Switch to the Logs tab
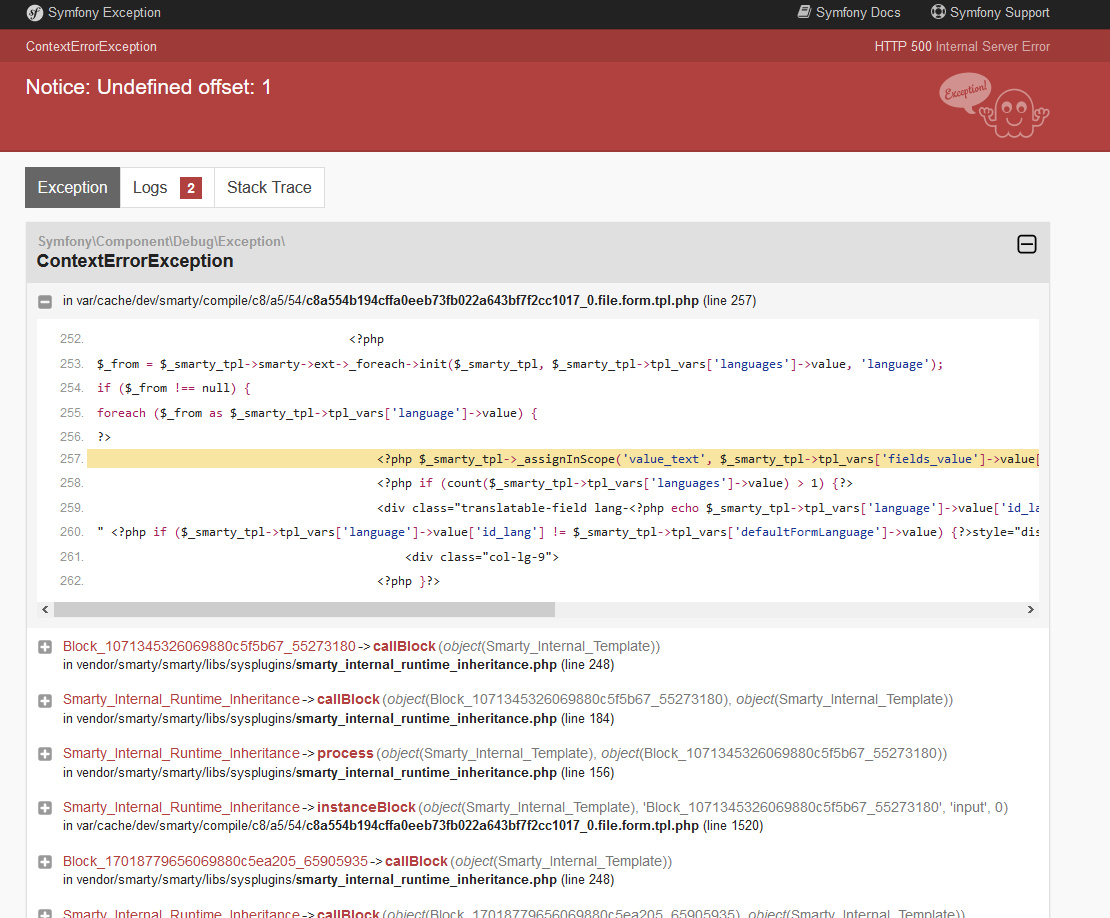Image resolution: width=1110 pixels, height=918 pixels. coord(167,188)
